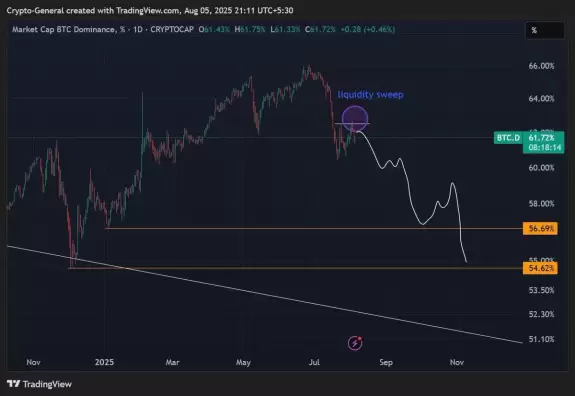The image size is (575, 396).
Task: Click the +0.28 (+0.46%) change value
Action: (367, 29)
